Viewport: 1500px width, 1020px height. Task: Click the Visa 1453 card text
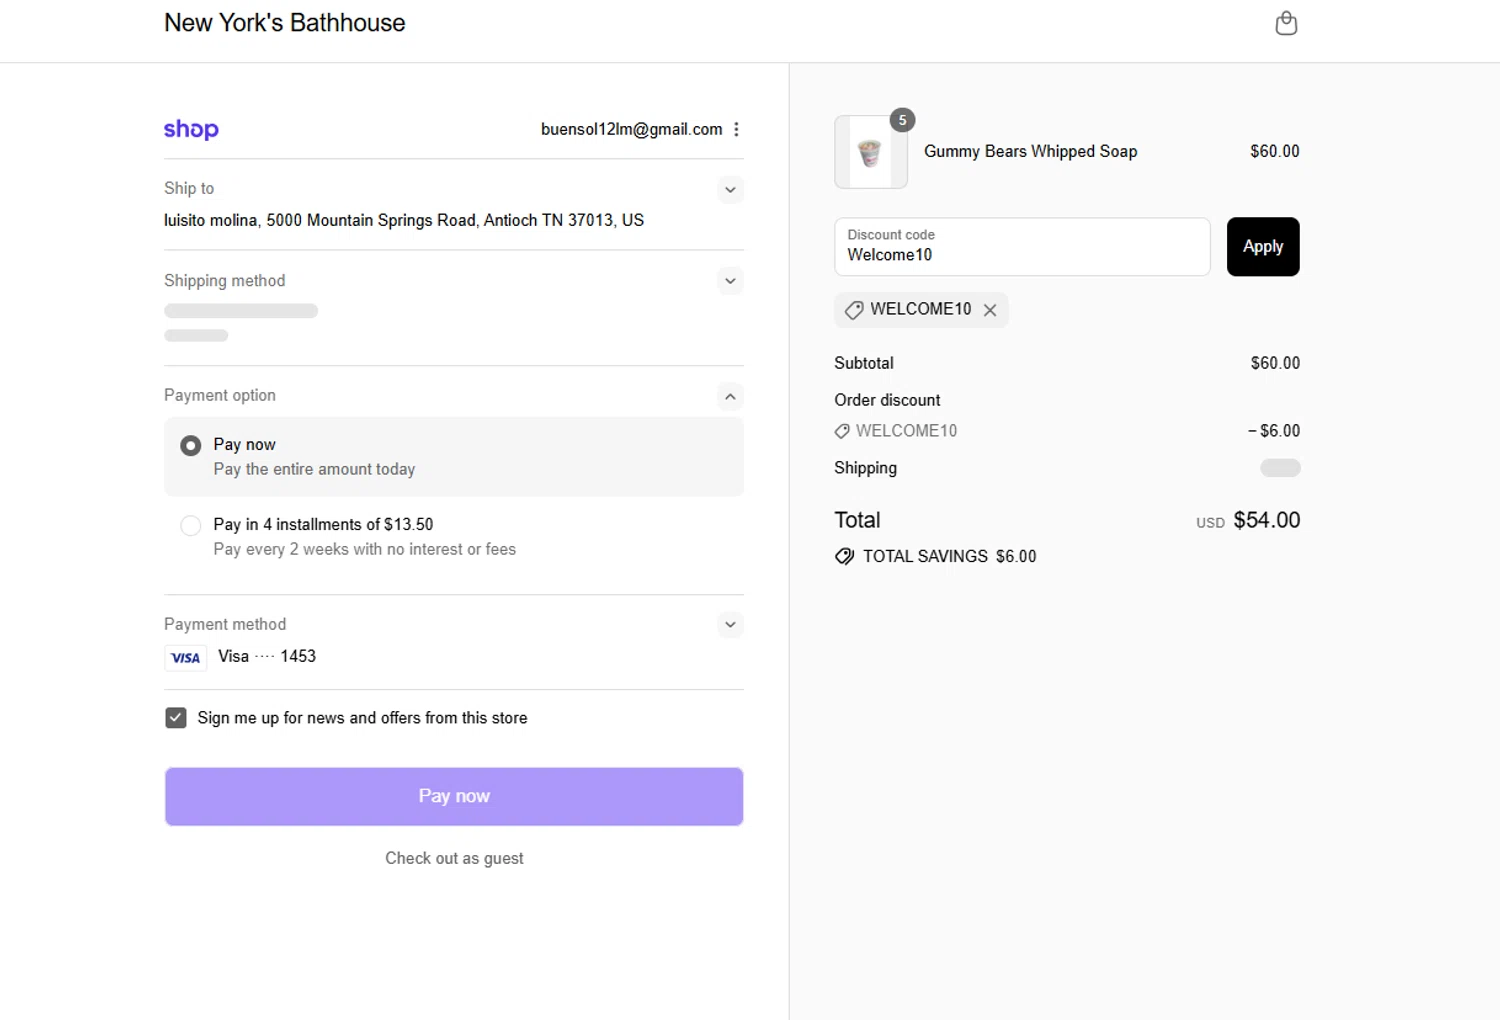(267, 656)
